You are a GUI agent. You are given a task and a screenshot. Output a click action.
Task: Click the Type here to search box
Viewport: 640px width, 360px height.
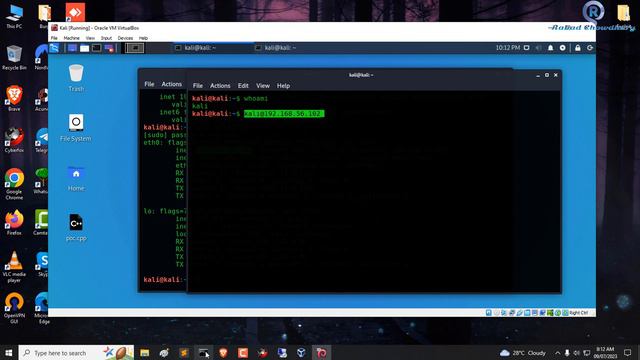click(x=76, y=353)
